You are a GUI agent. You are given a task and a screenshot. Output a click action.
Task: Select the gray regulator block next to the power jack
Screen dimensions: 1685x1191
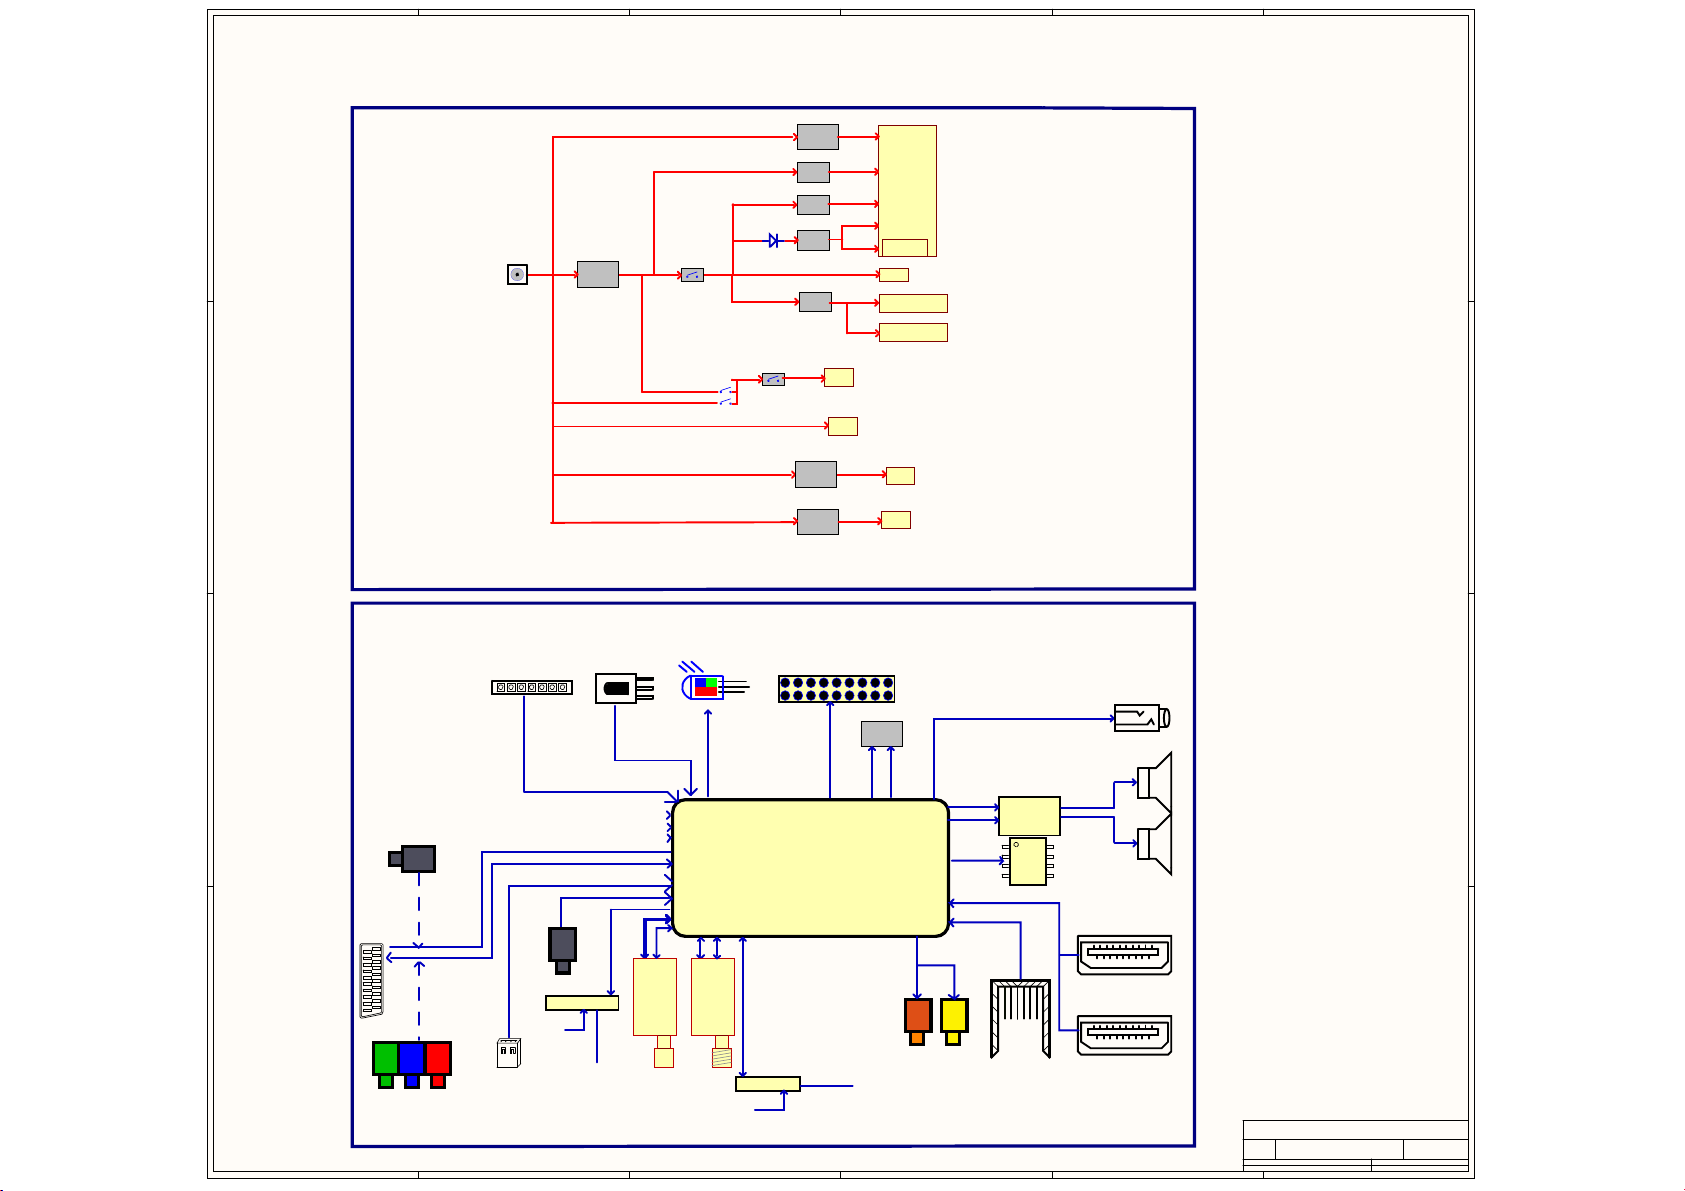coord(598,274)
